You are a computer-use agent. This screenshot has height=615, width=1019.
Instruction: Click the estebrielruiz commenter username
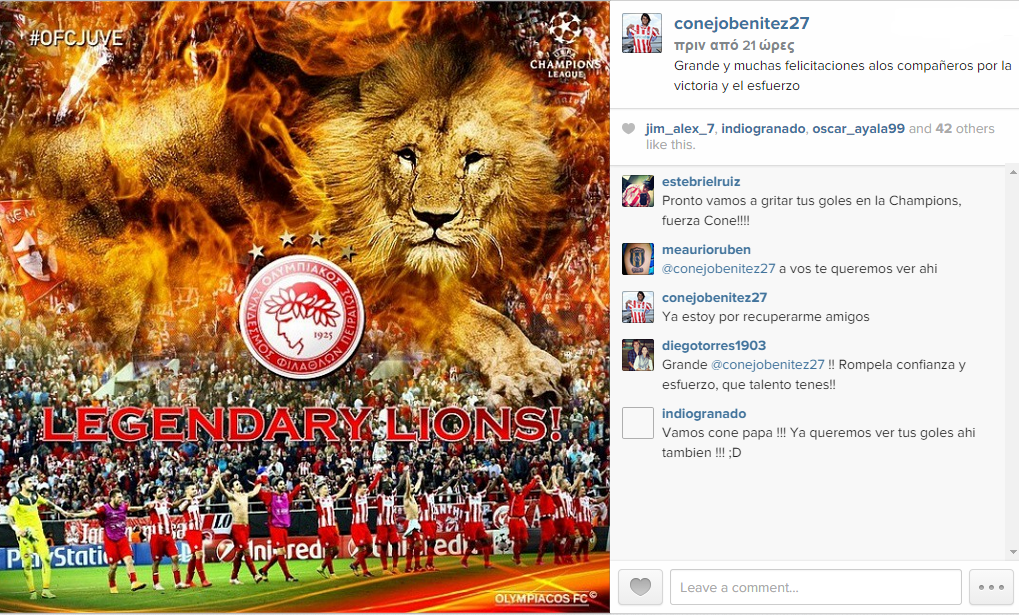click(701, 182)
